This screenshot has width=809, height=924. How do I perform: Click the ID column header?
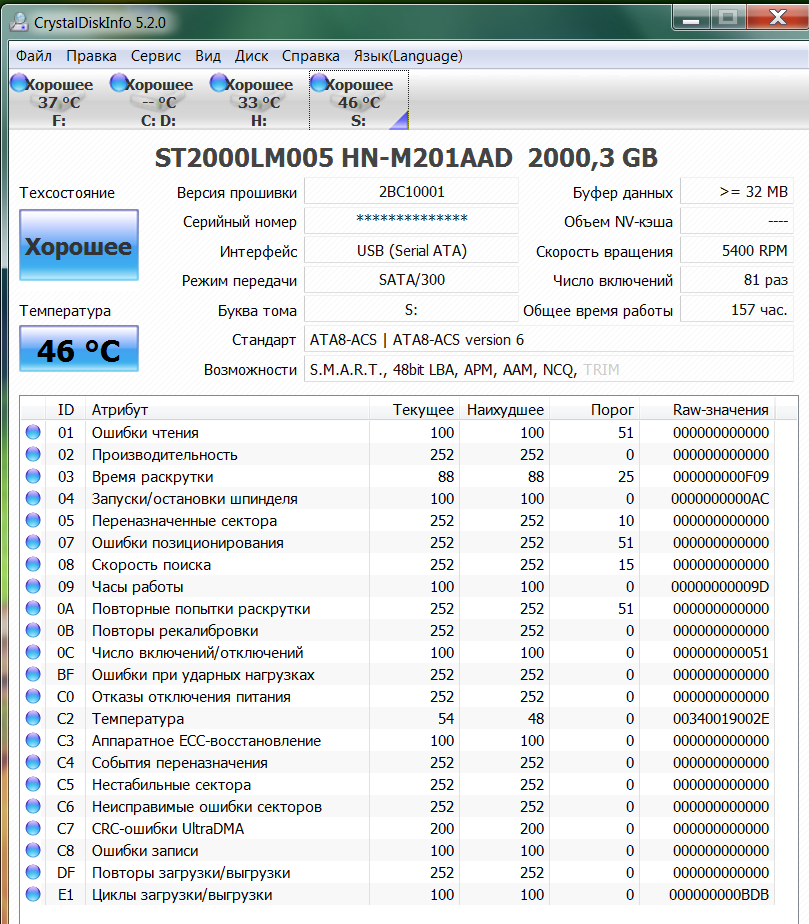pos(66,410)
